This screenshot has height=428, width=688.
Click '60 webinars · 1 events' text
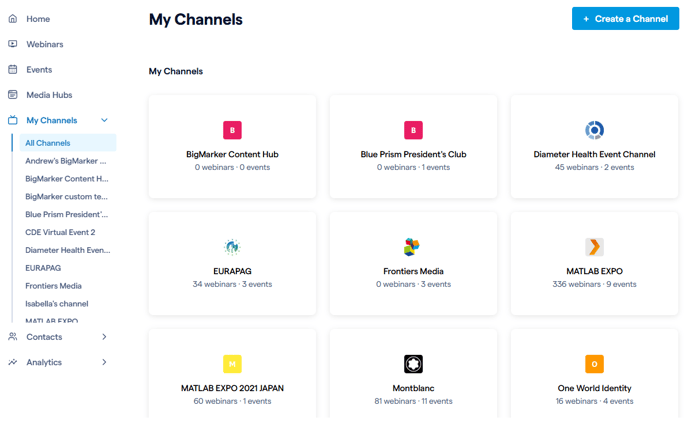[x=232, y=401]
